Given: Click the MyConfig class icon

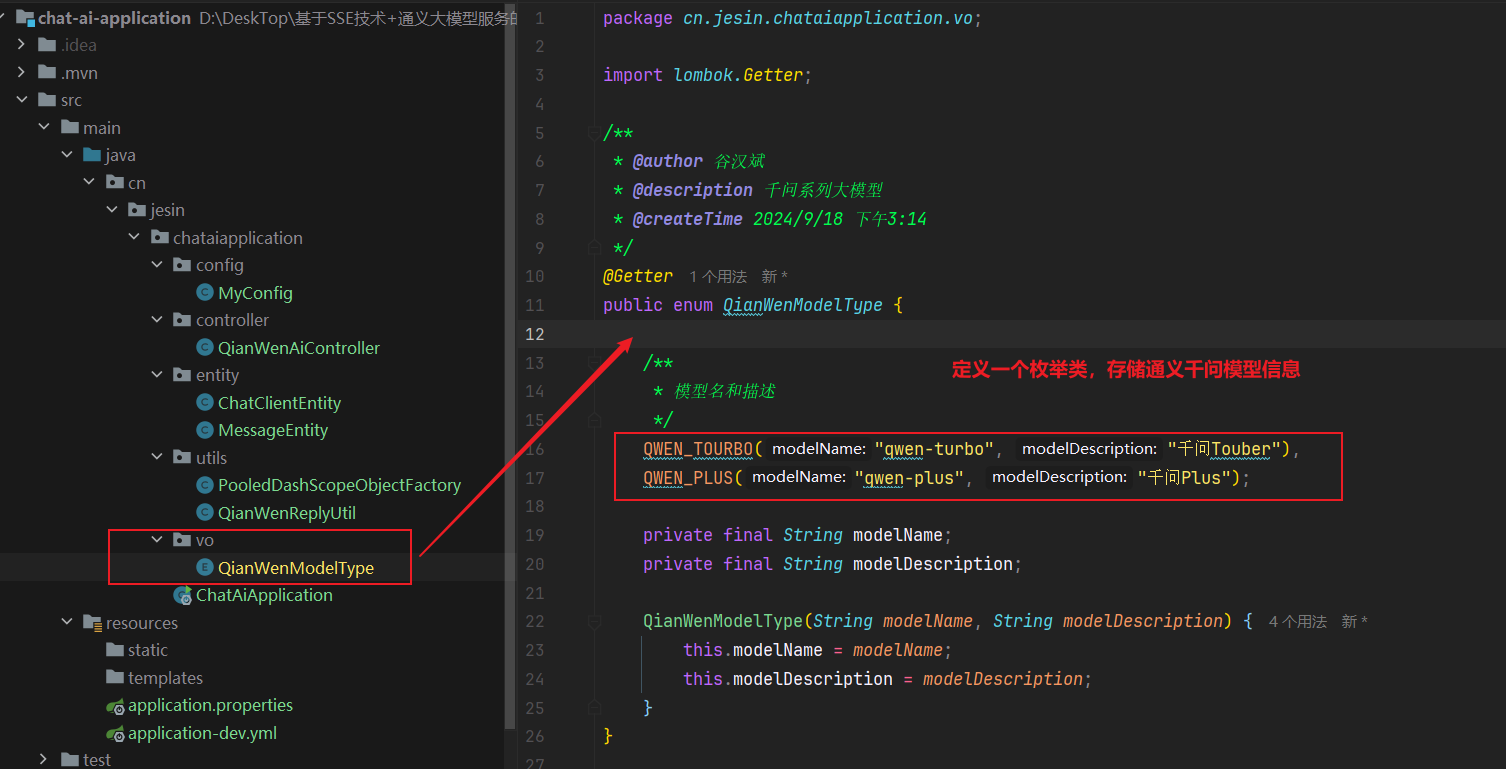Looking at the screenshot, I should pos(205,293).
